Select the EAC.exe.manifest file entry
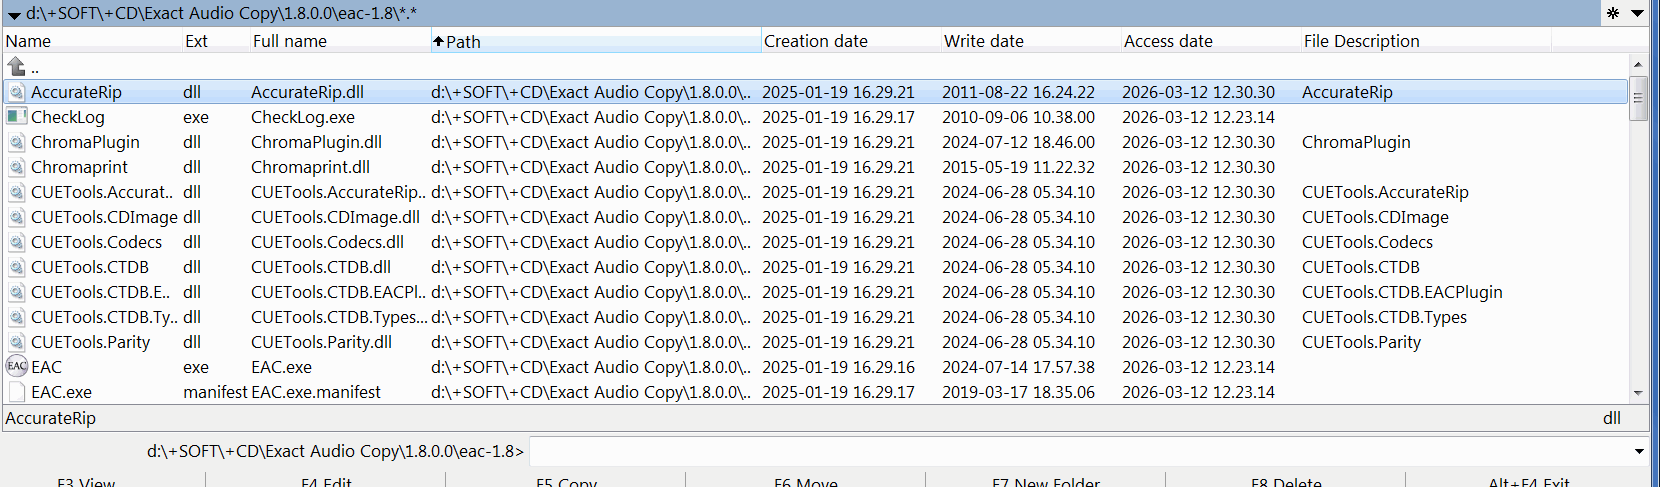 click(315, 392)
